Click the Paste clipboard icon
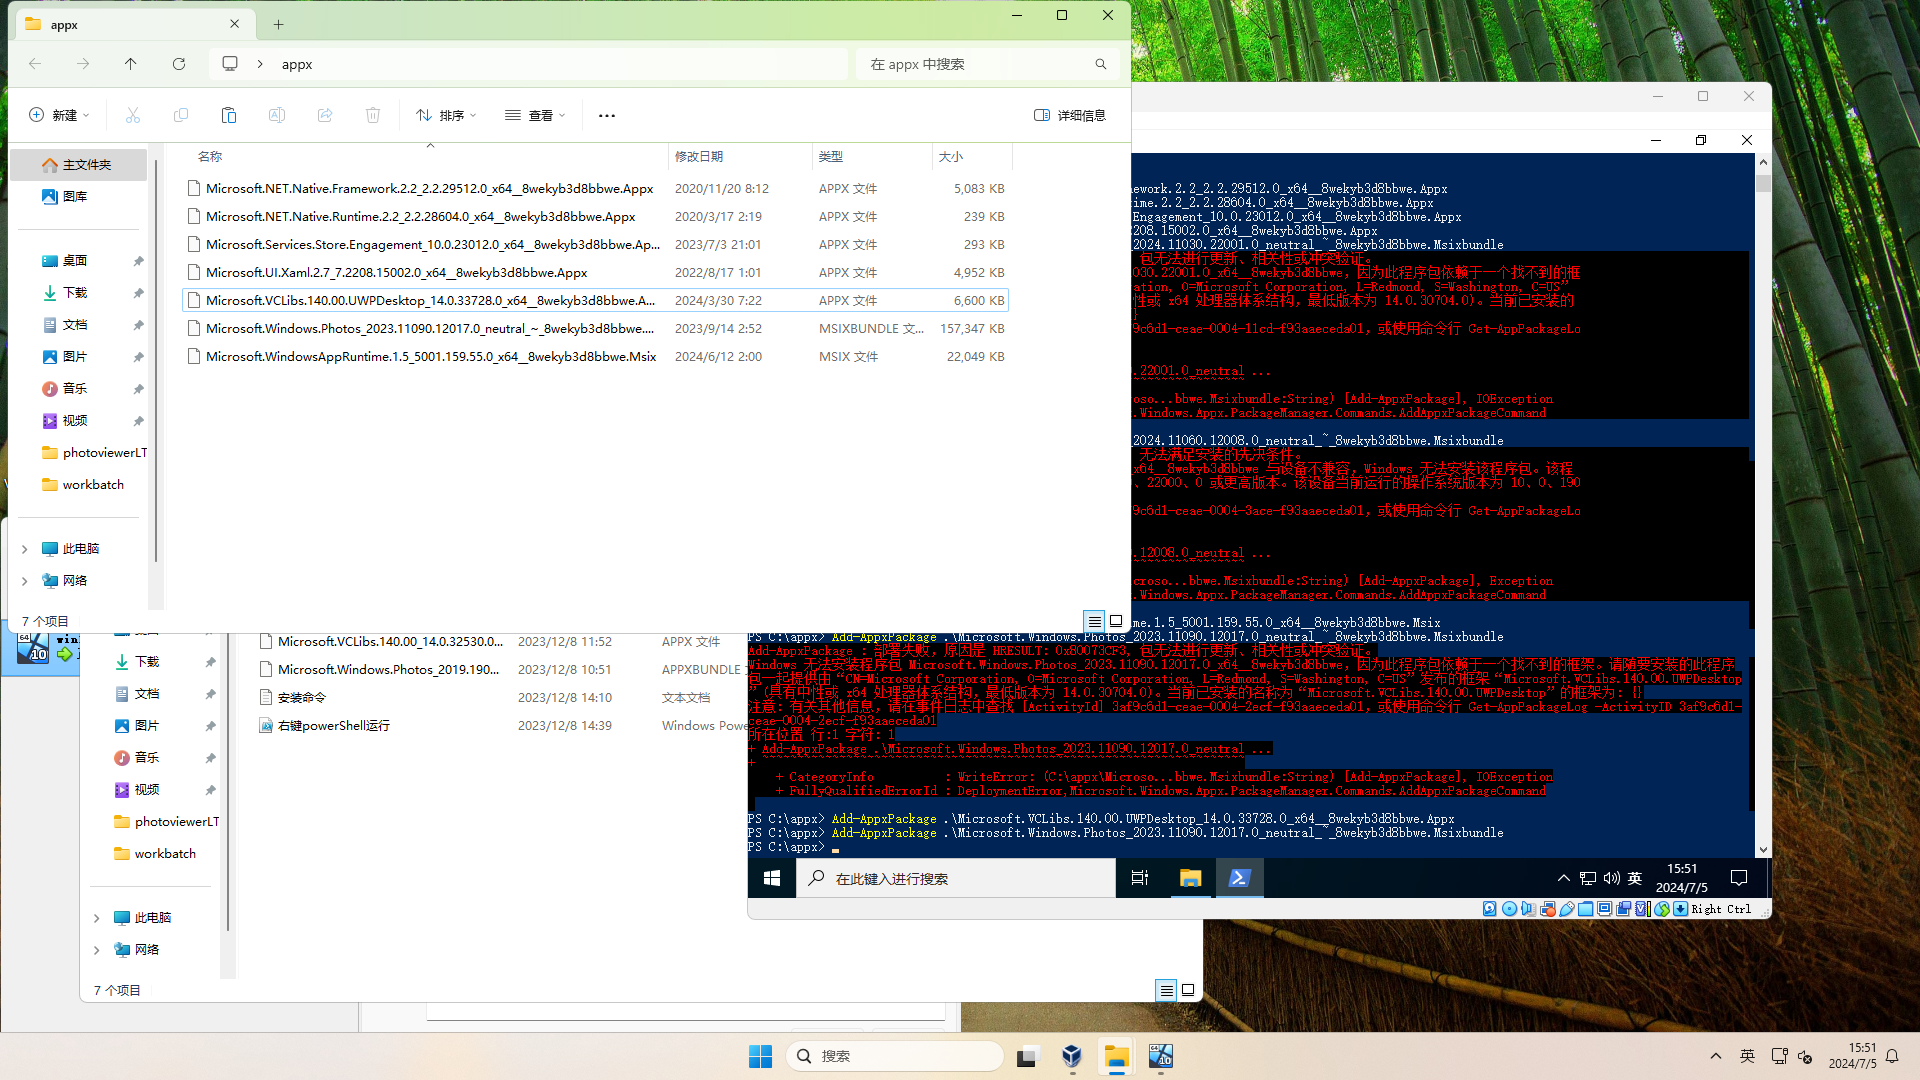Screen dimensions: 1920x1080 (x=229, y=116)
